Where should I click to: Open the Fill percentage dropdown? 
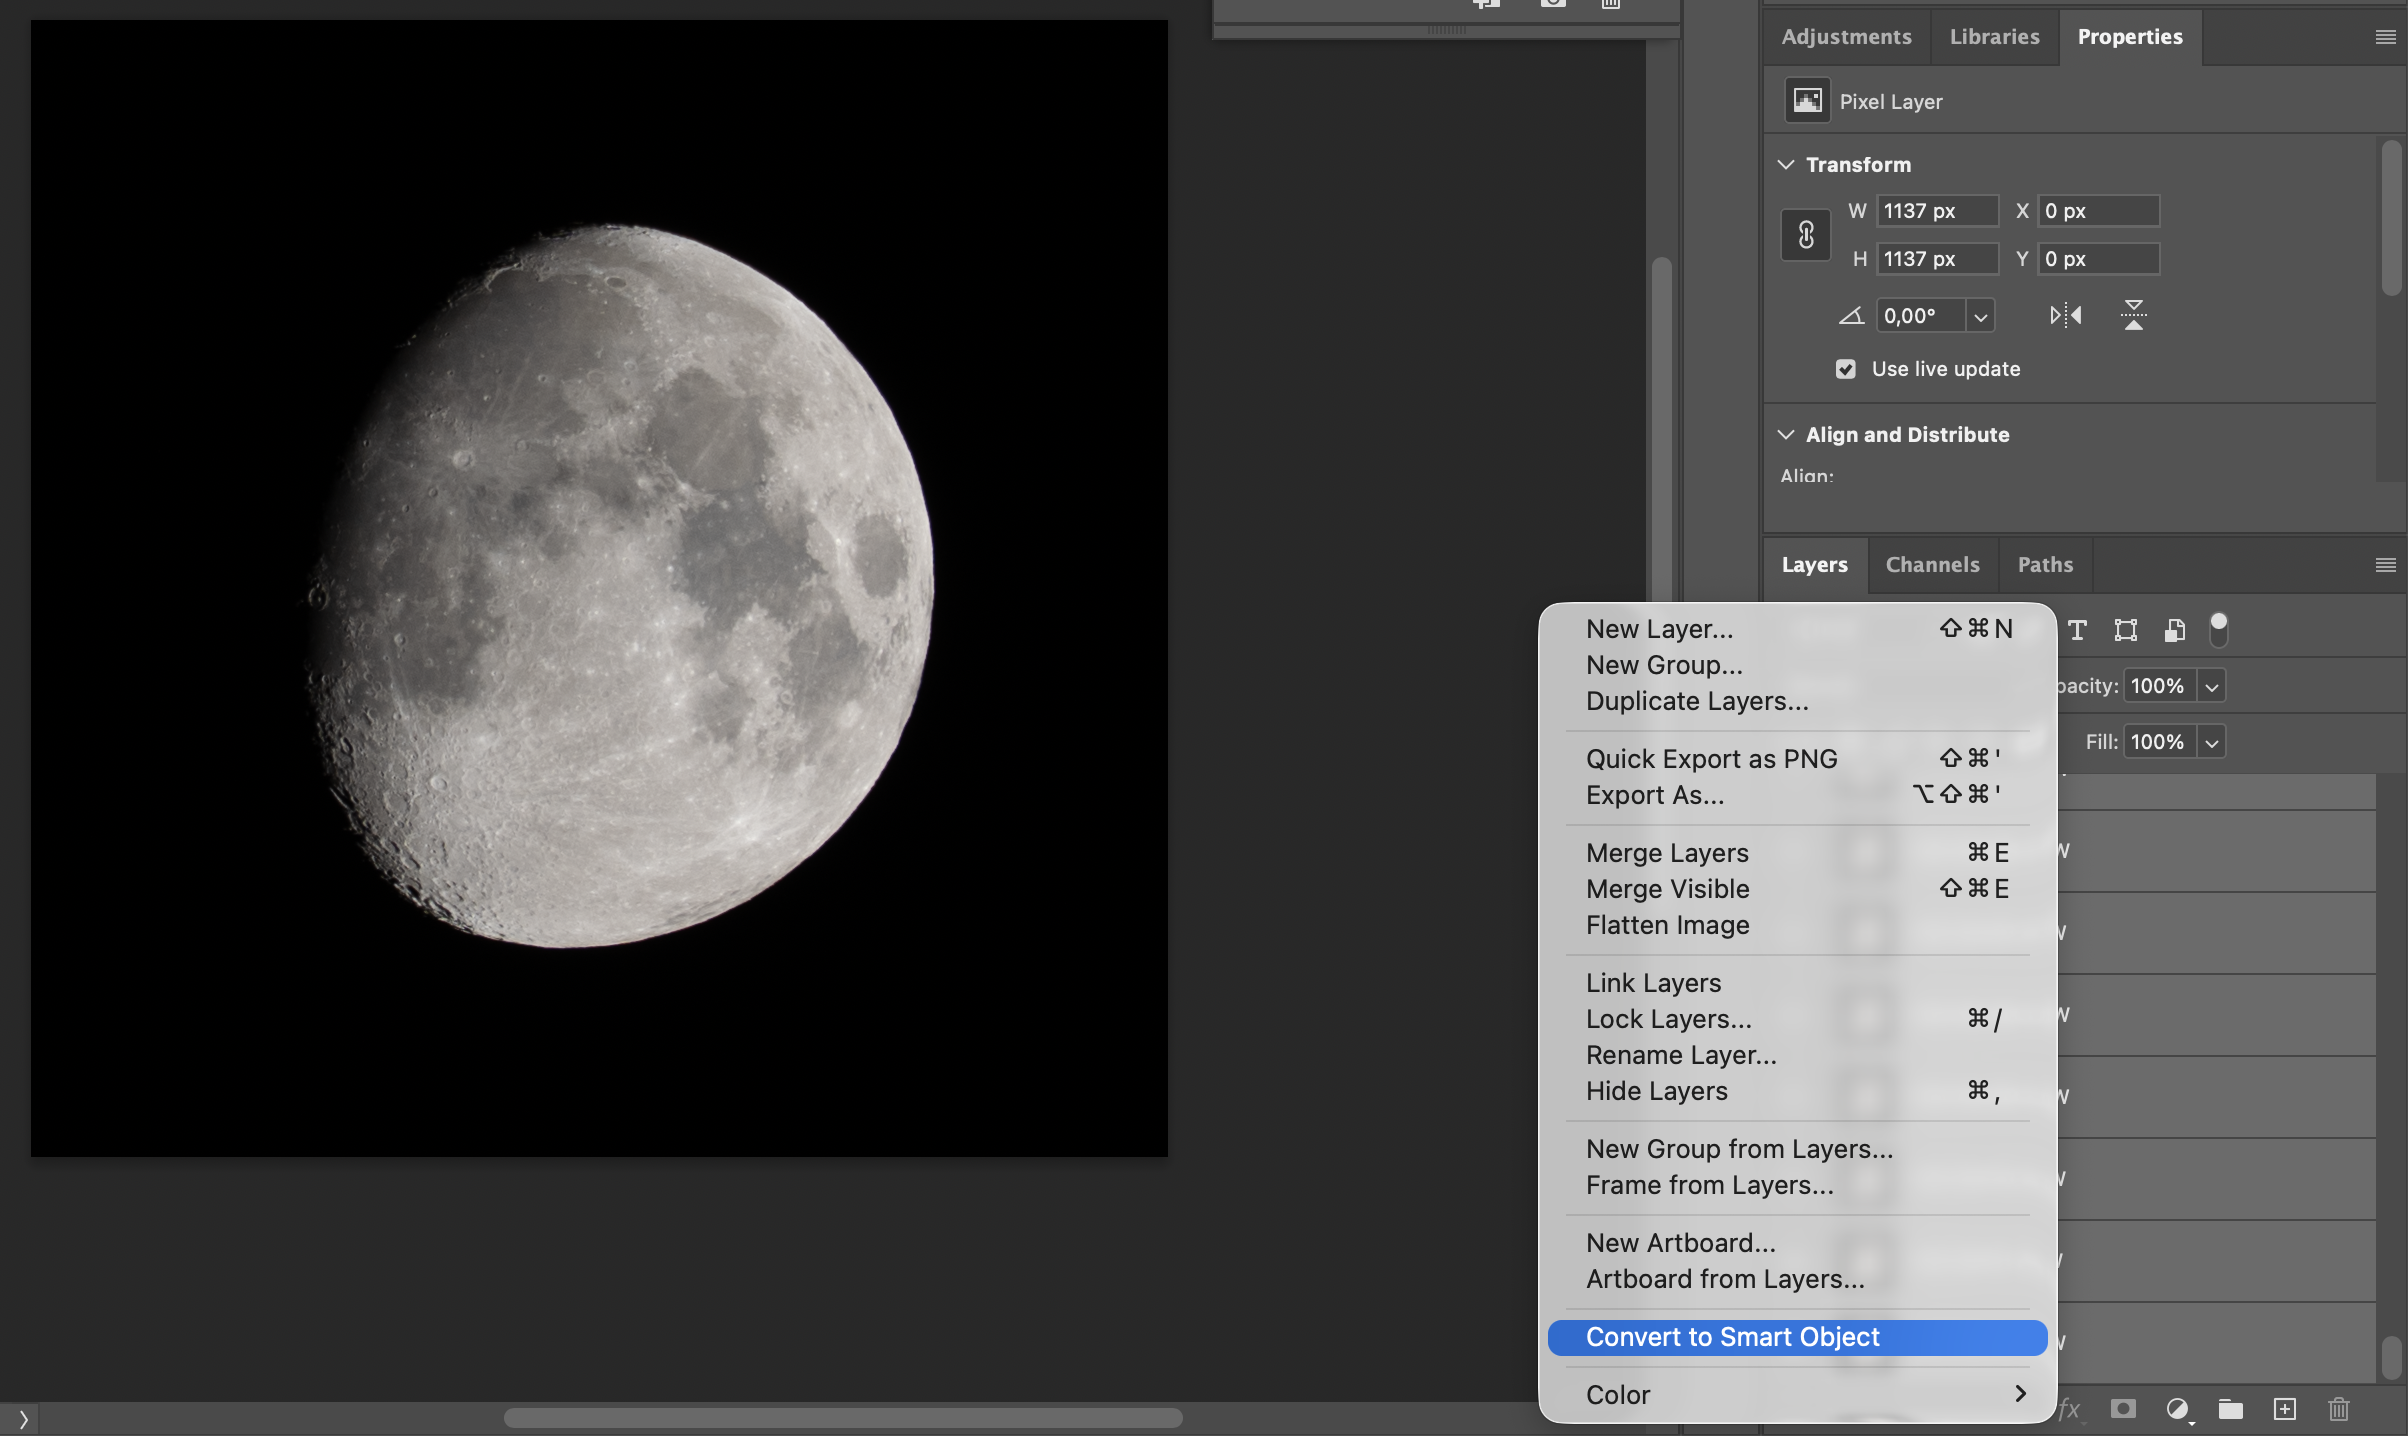point(2212,741)
